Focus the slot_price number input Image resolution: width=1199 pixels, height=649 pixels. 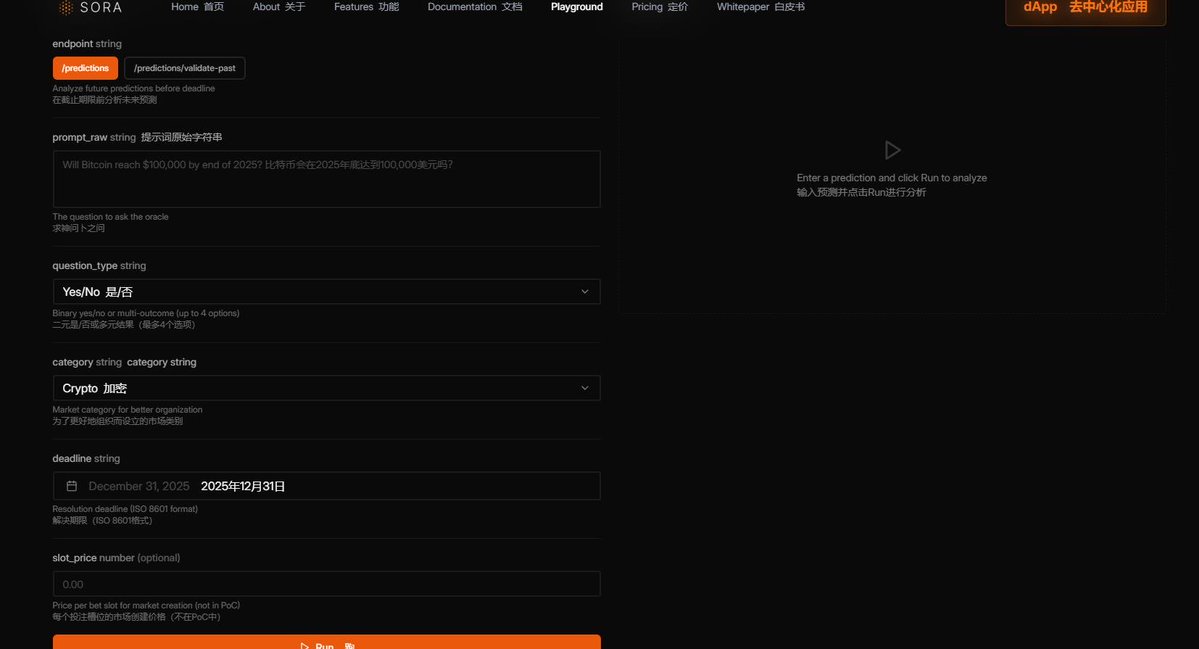327,584
